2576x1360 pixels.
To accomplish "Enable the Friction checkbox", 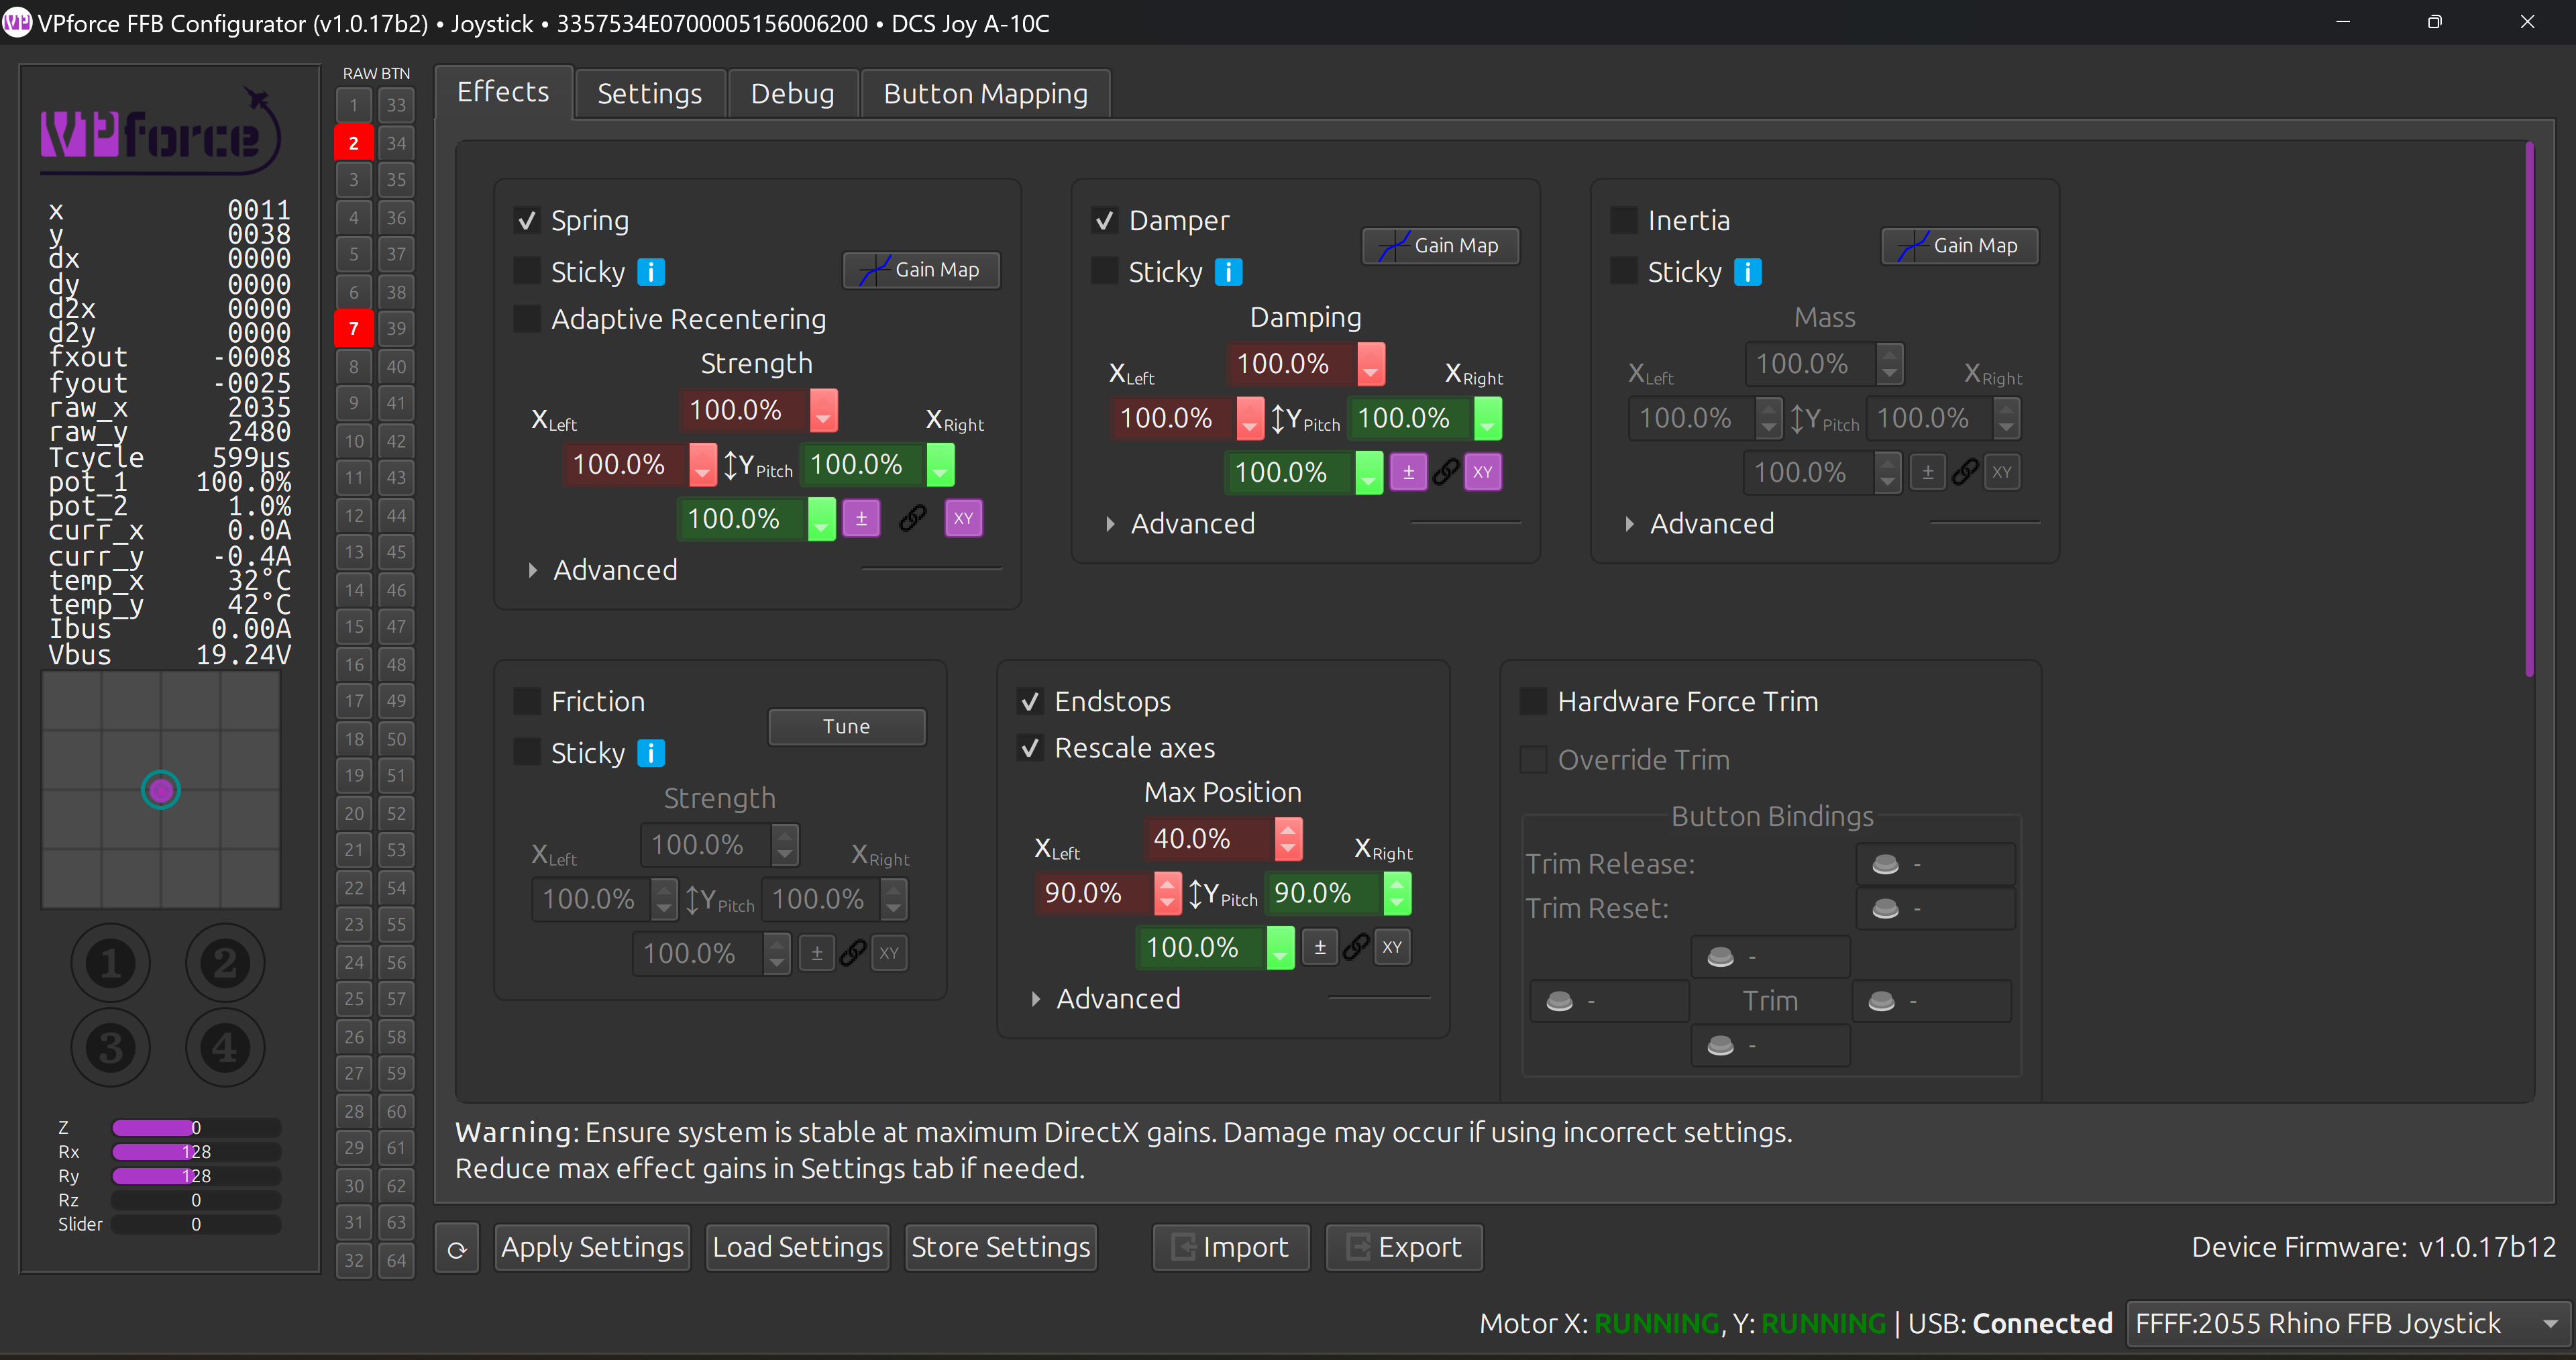I will pyautogui.click(x=527, y=702).
